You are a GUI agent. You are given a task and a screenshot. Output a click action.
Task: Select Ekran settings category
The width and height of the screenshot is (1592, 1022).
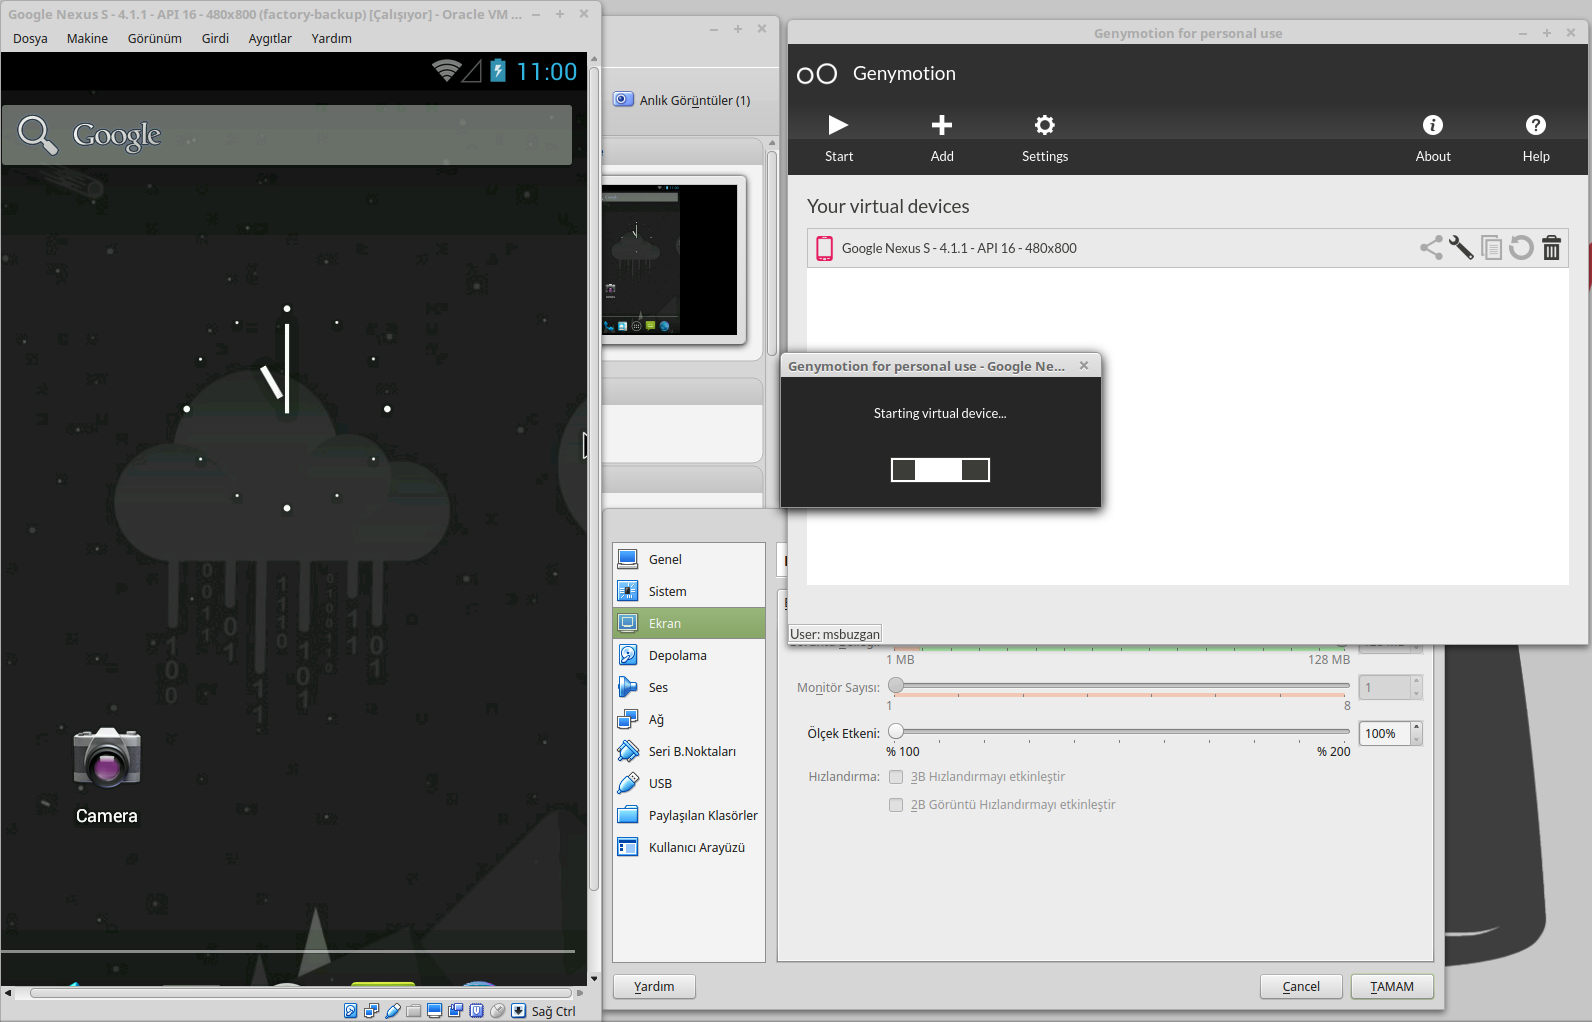[689, 623]
